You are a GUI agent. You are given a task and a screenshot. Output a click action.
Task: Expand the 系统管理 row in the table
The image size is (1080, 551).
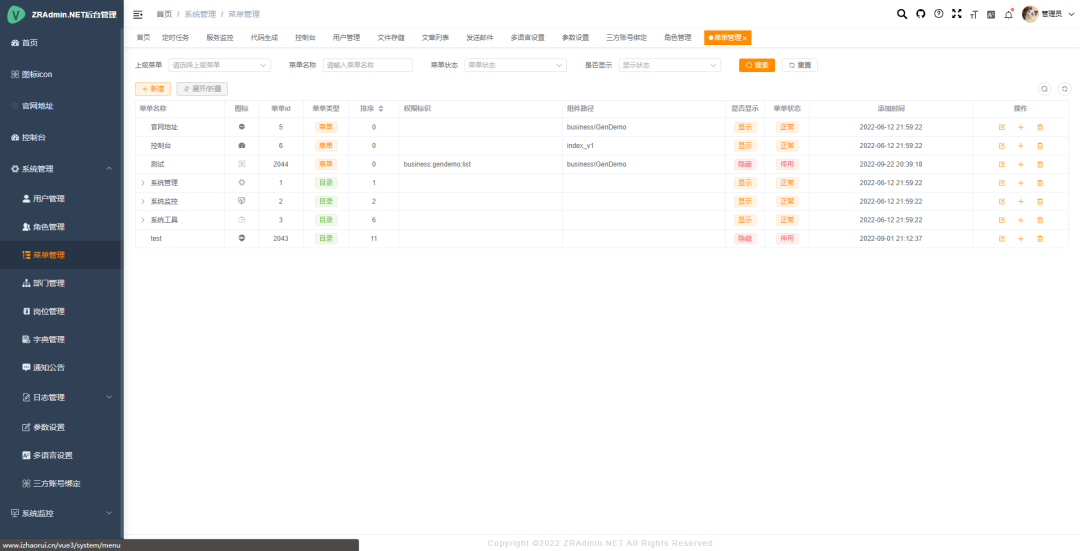coord(143,183)
